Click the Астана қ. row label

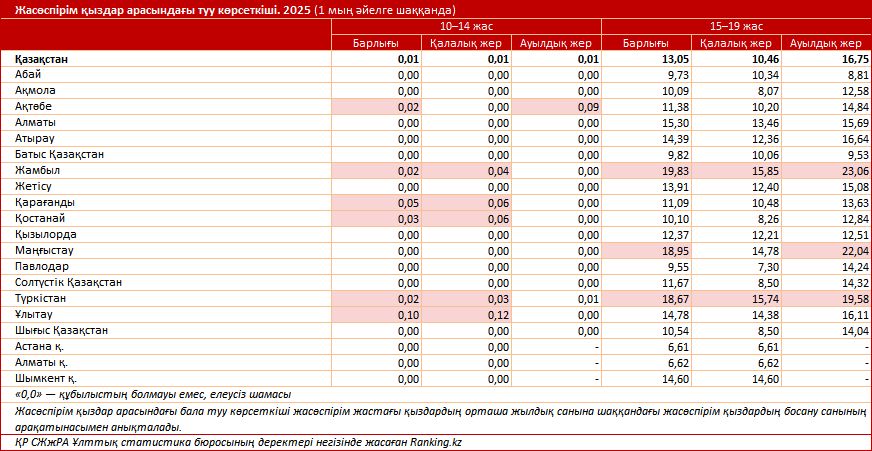click(42, 347)
